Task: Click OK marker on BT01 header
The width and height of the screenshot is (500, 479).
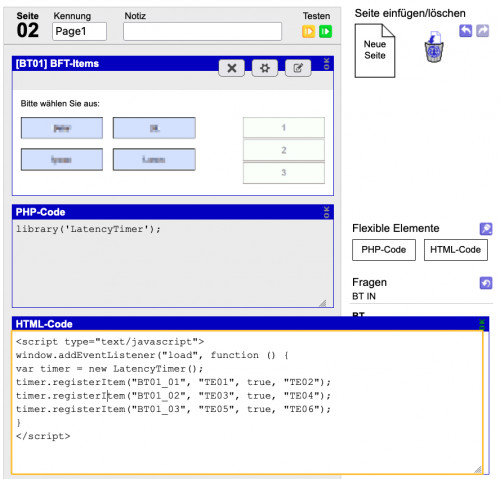Action: 326,63
